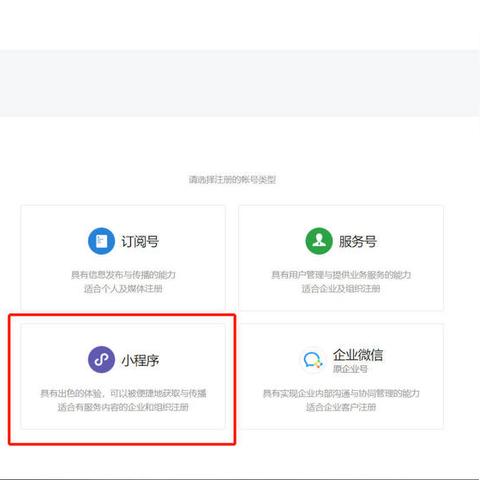Viewport: 480px width, 480px height.
Task: Select the 服务号 account type title
Action: (358, 242)
